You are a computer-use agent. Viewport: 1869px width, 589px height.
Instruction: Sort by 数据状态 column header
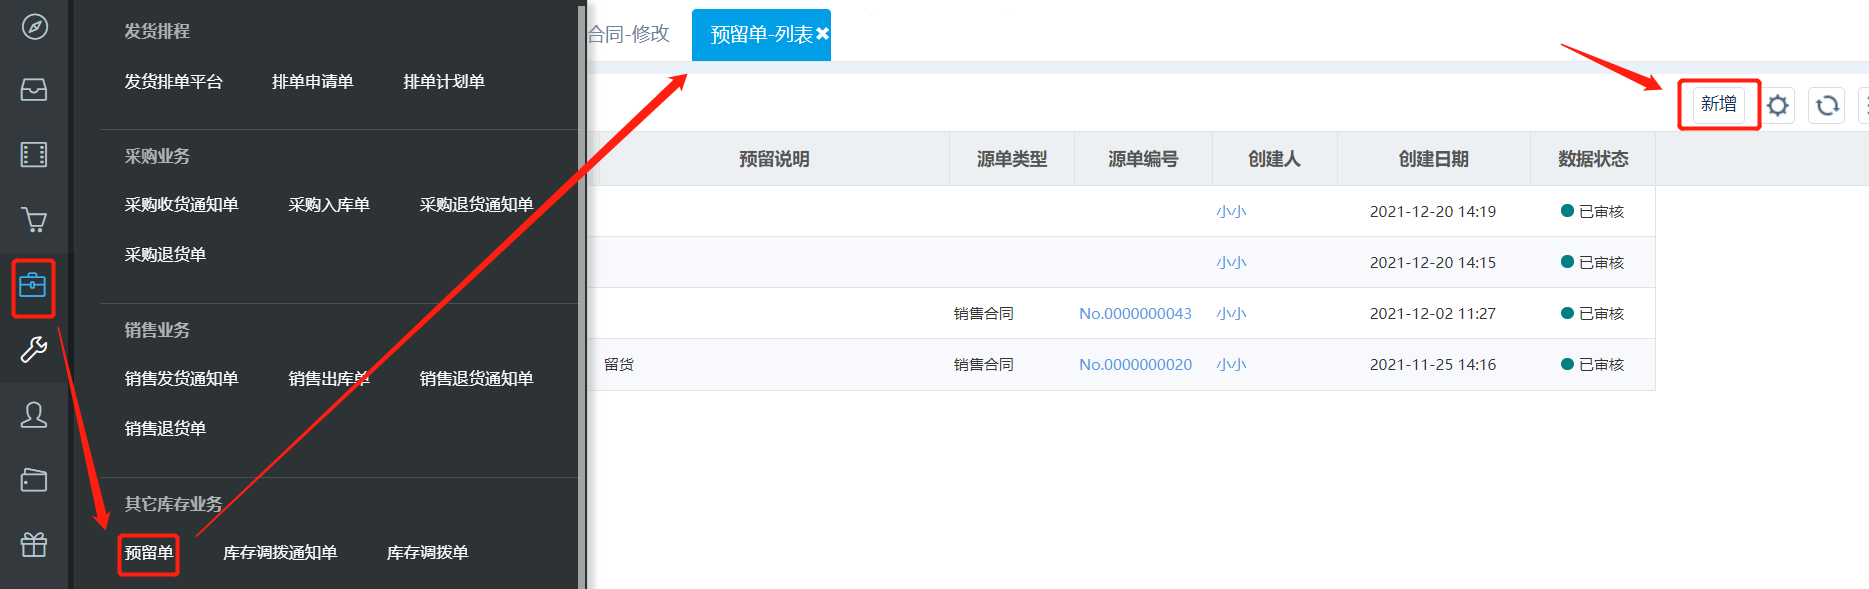(x=1593, y=159)
